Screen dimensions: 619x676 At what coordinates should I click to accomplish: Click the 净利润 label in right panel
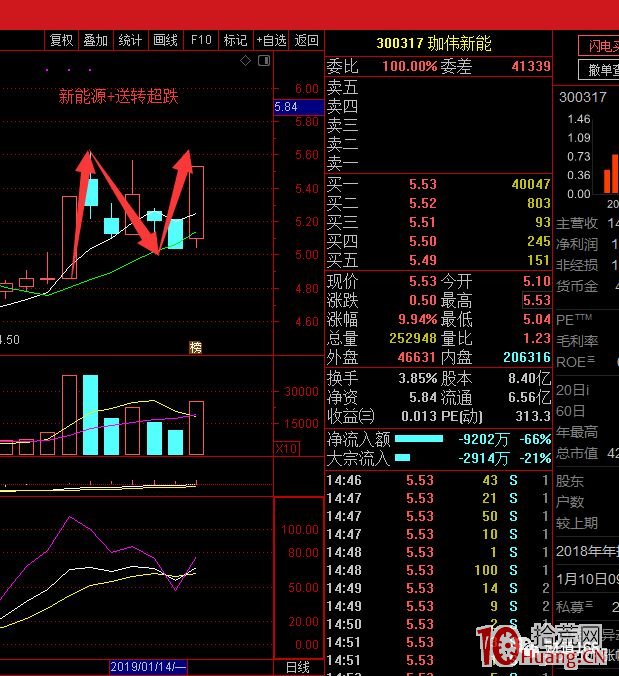[x=577, y=244]
